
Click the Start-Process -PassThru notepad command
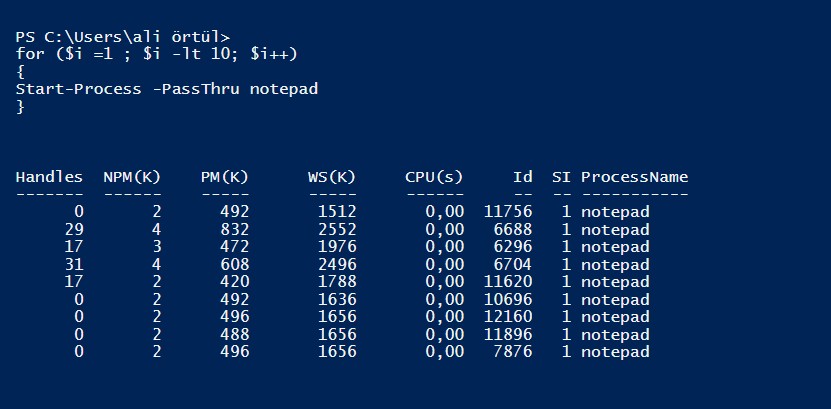(x=167, y=89)
